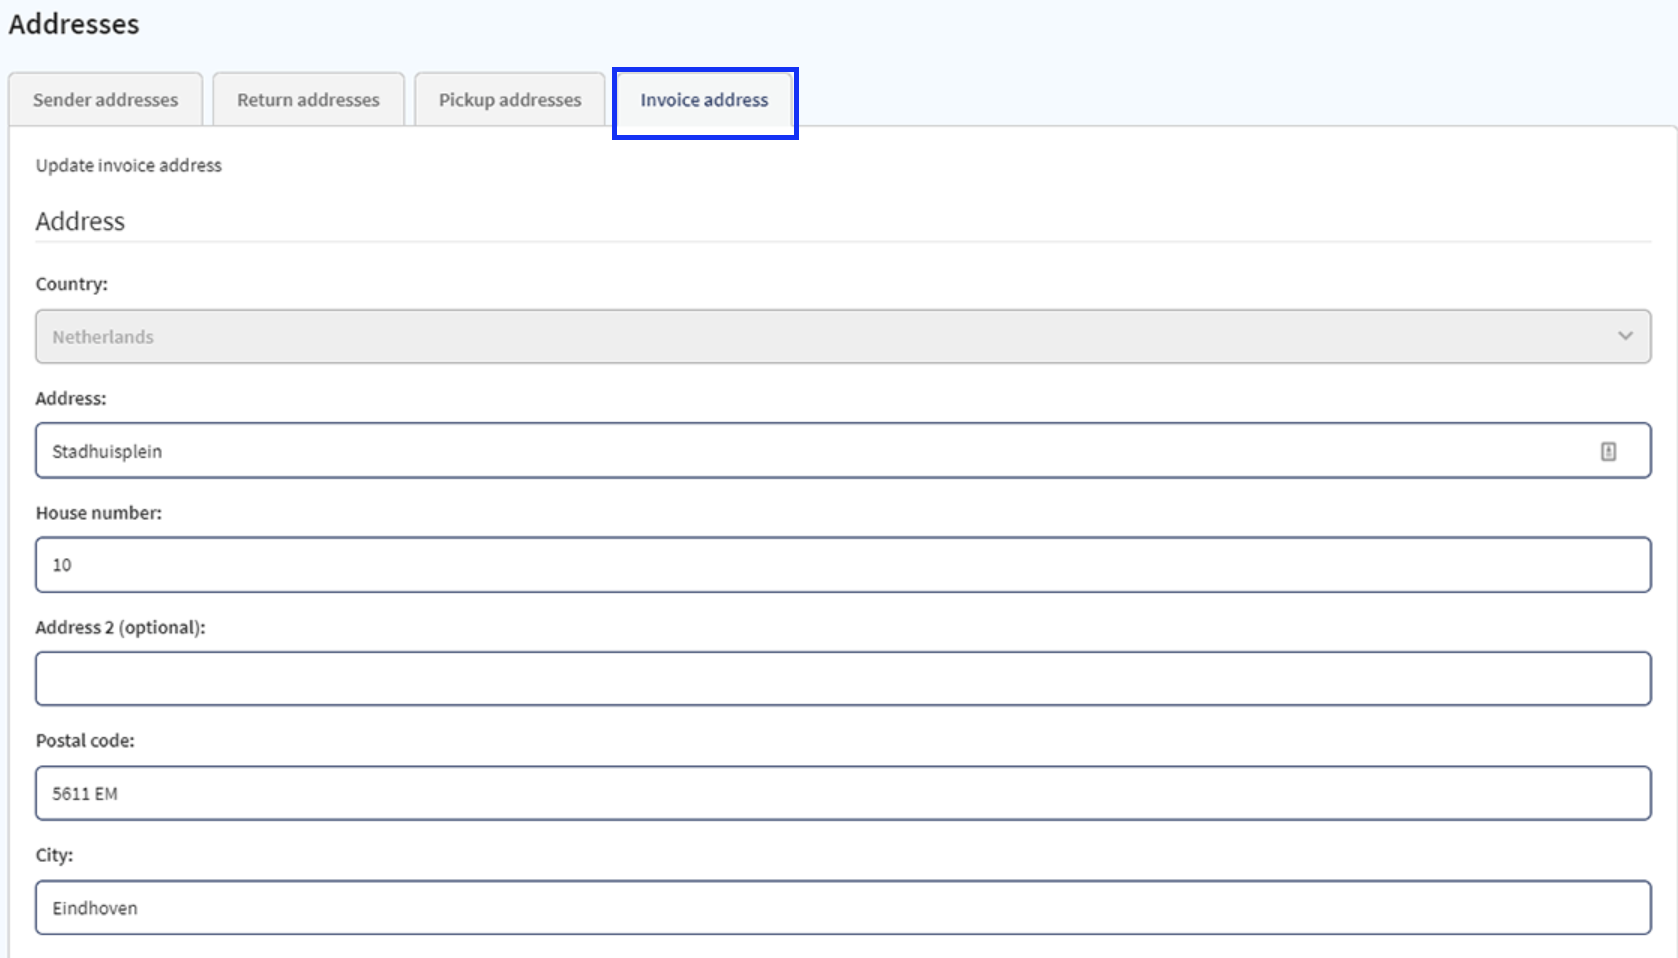Focus the House number field
The image size is (1678, 958).
click(x=843, y=565)
